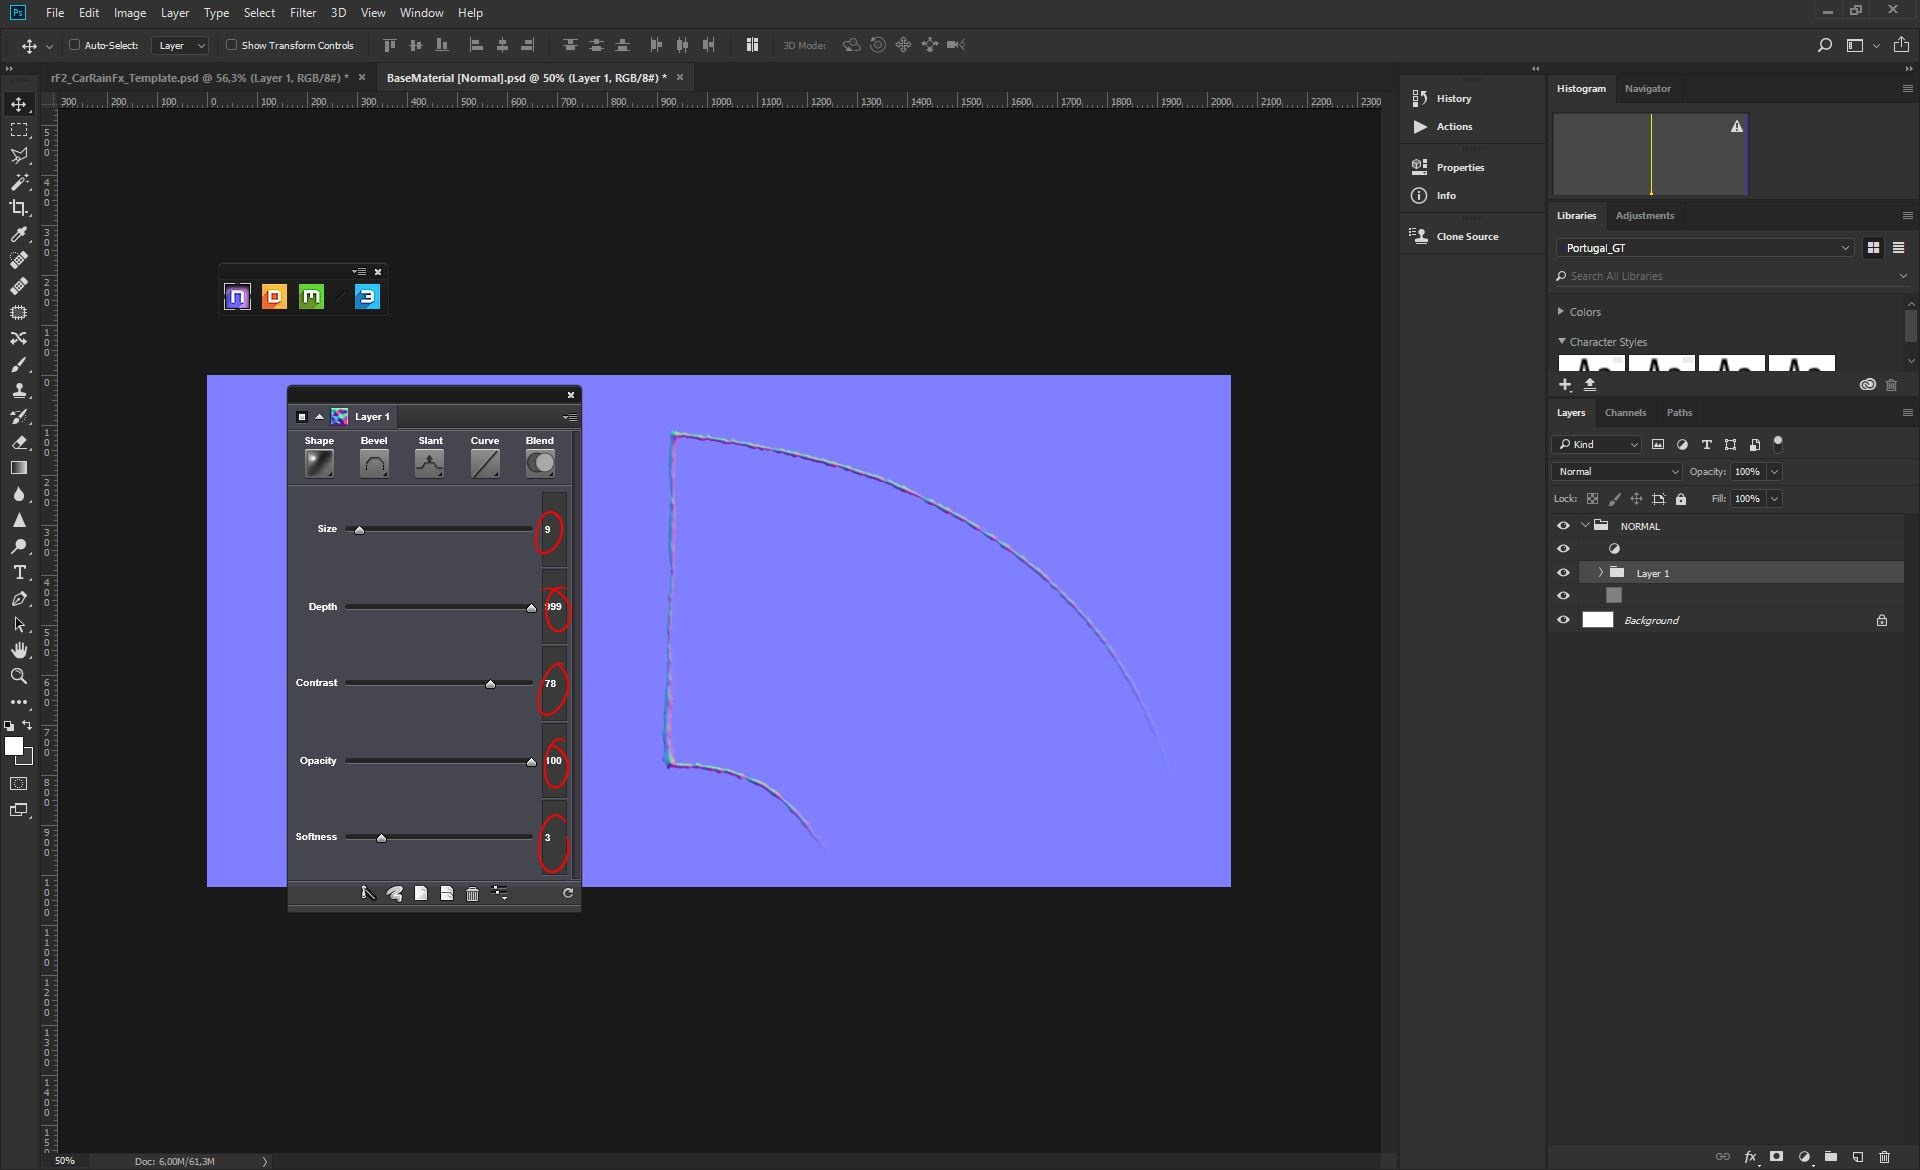Expand Colors section in Libraries
The image size is (1920, 1170).
pyautogui.click(x=1561, y=312)
